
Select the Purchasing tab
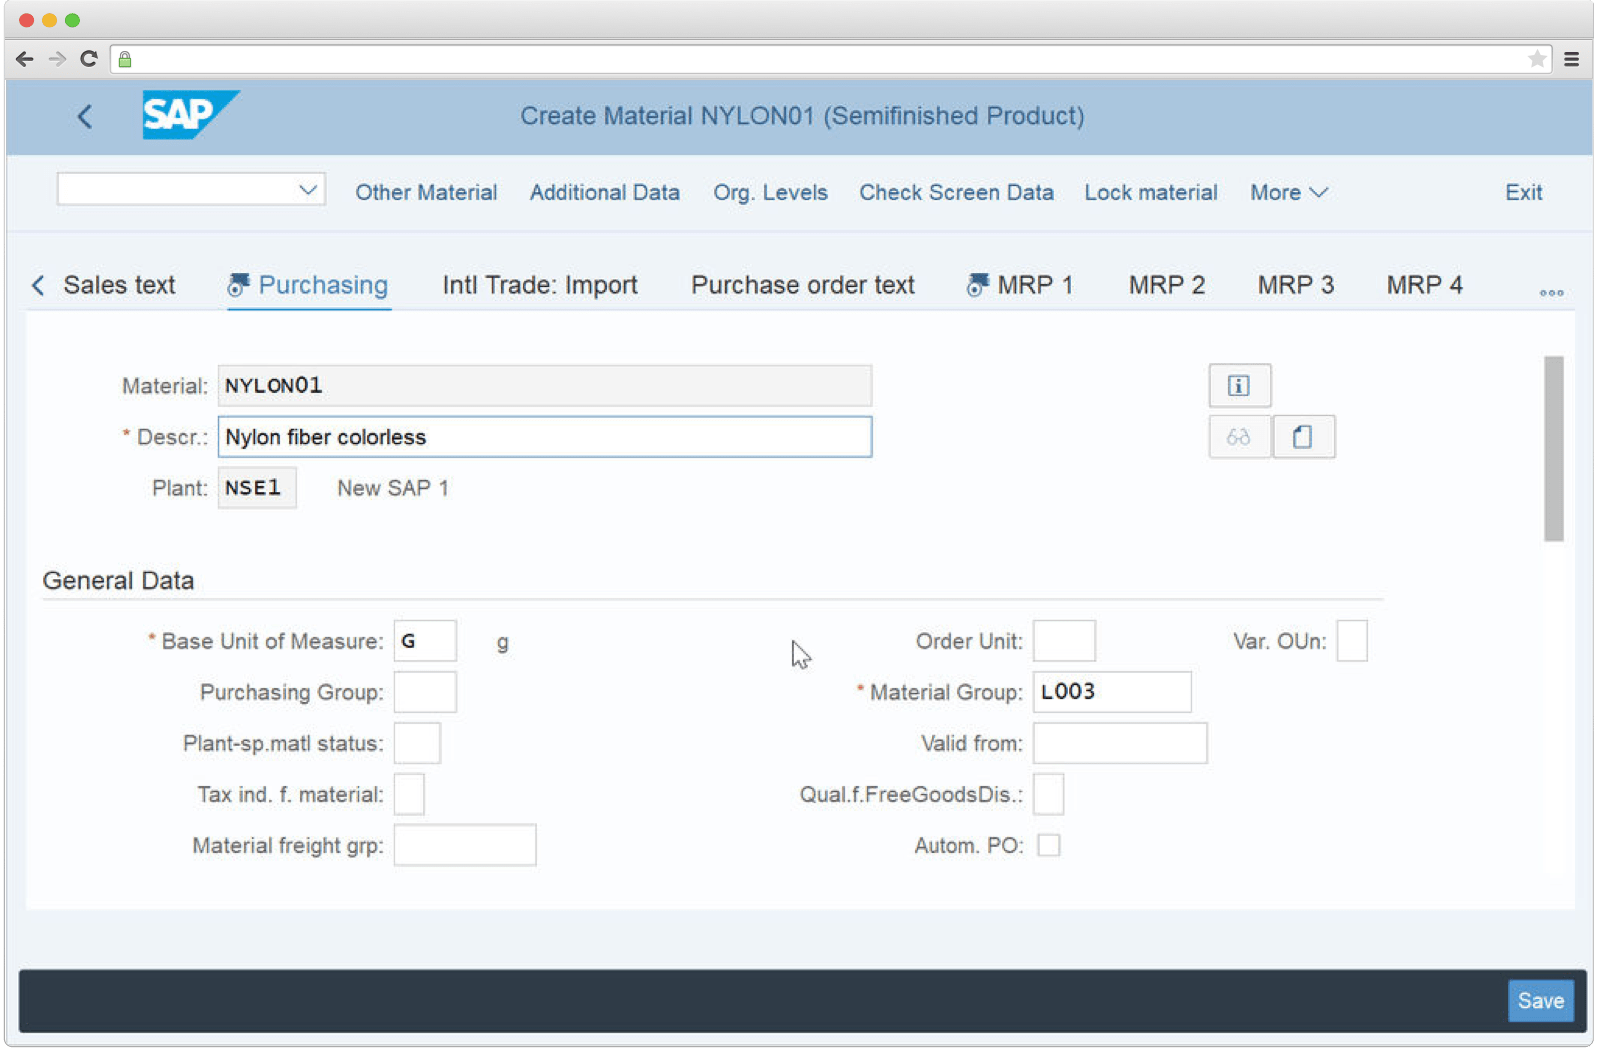[308, 285]
